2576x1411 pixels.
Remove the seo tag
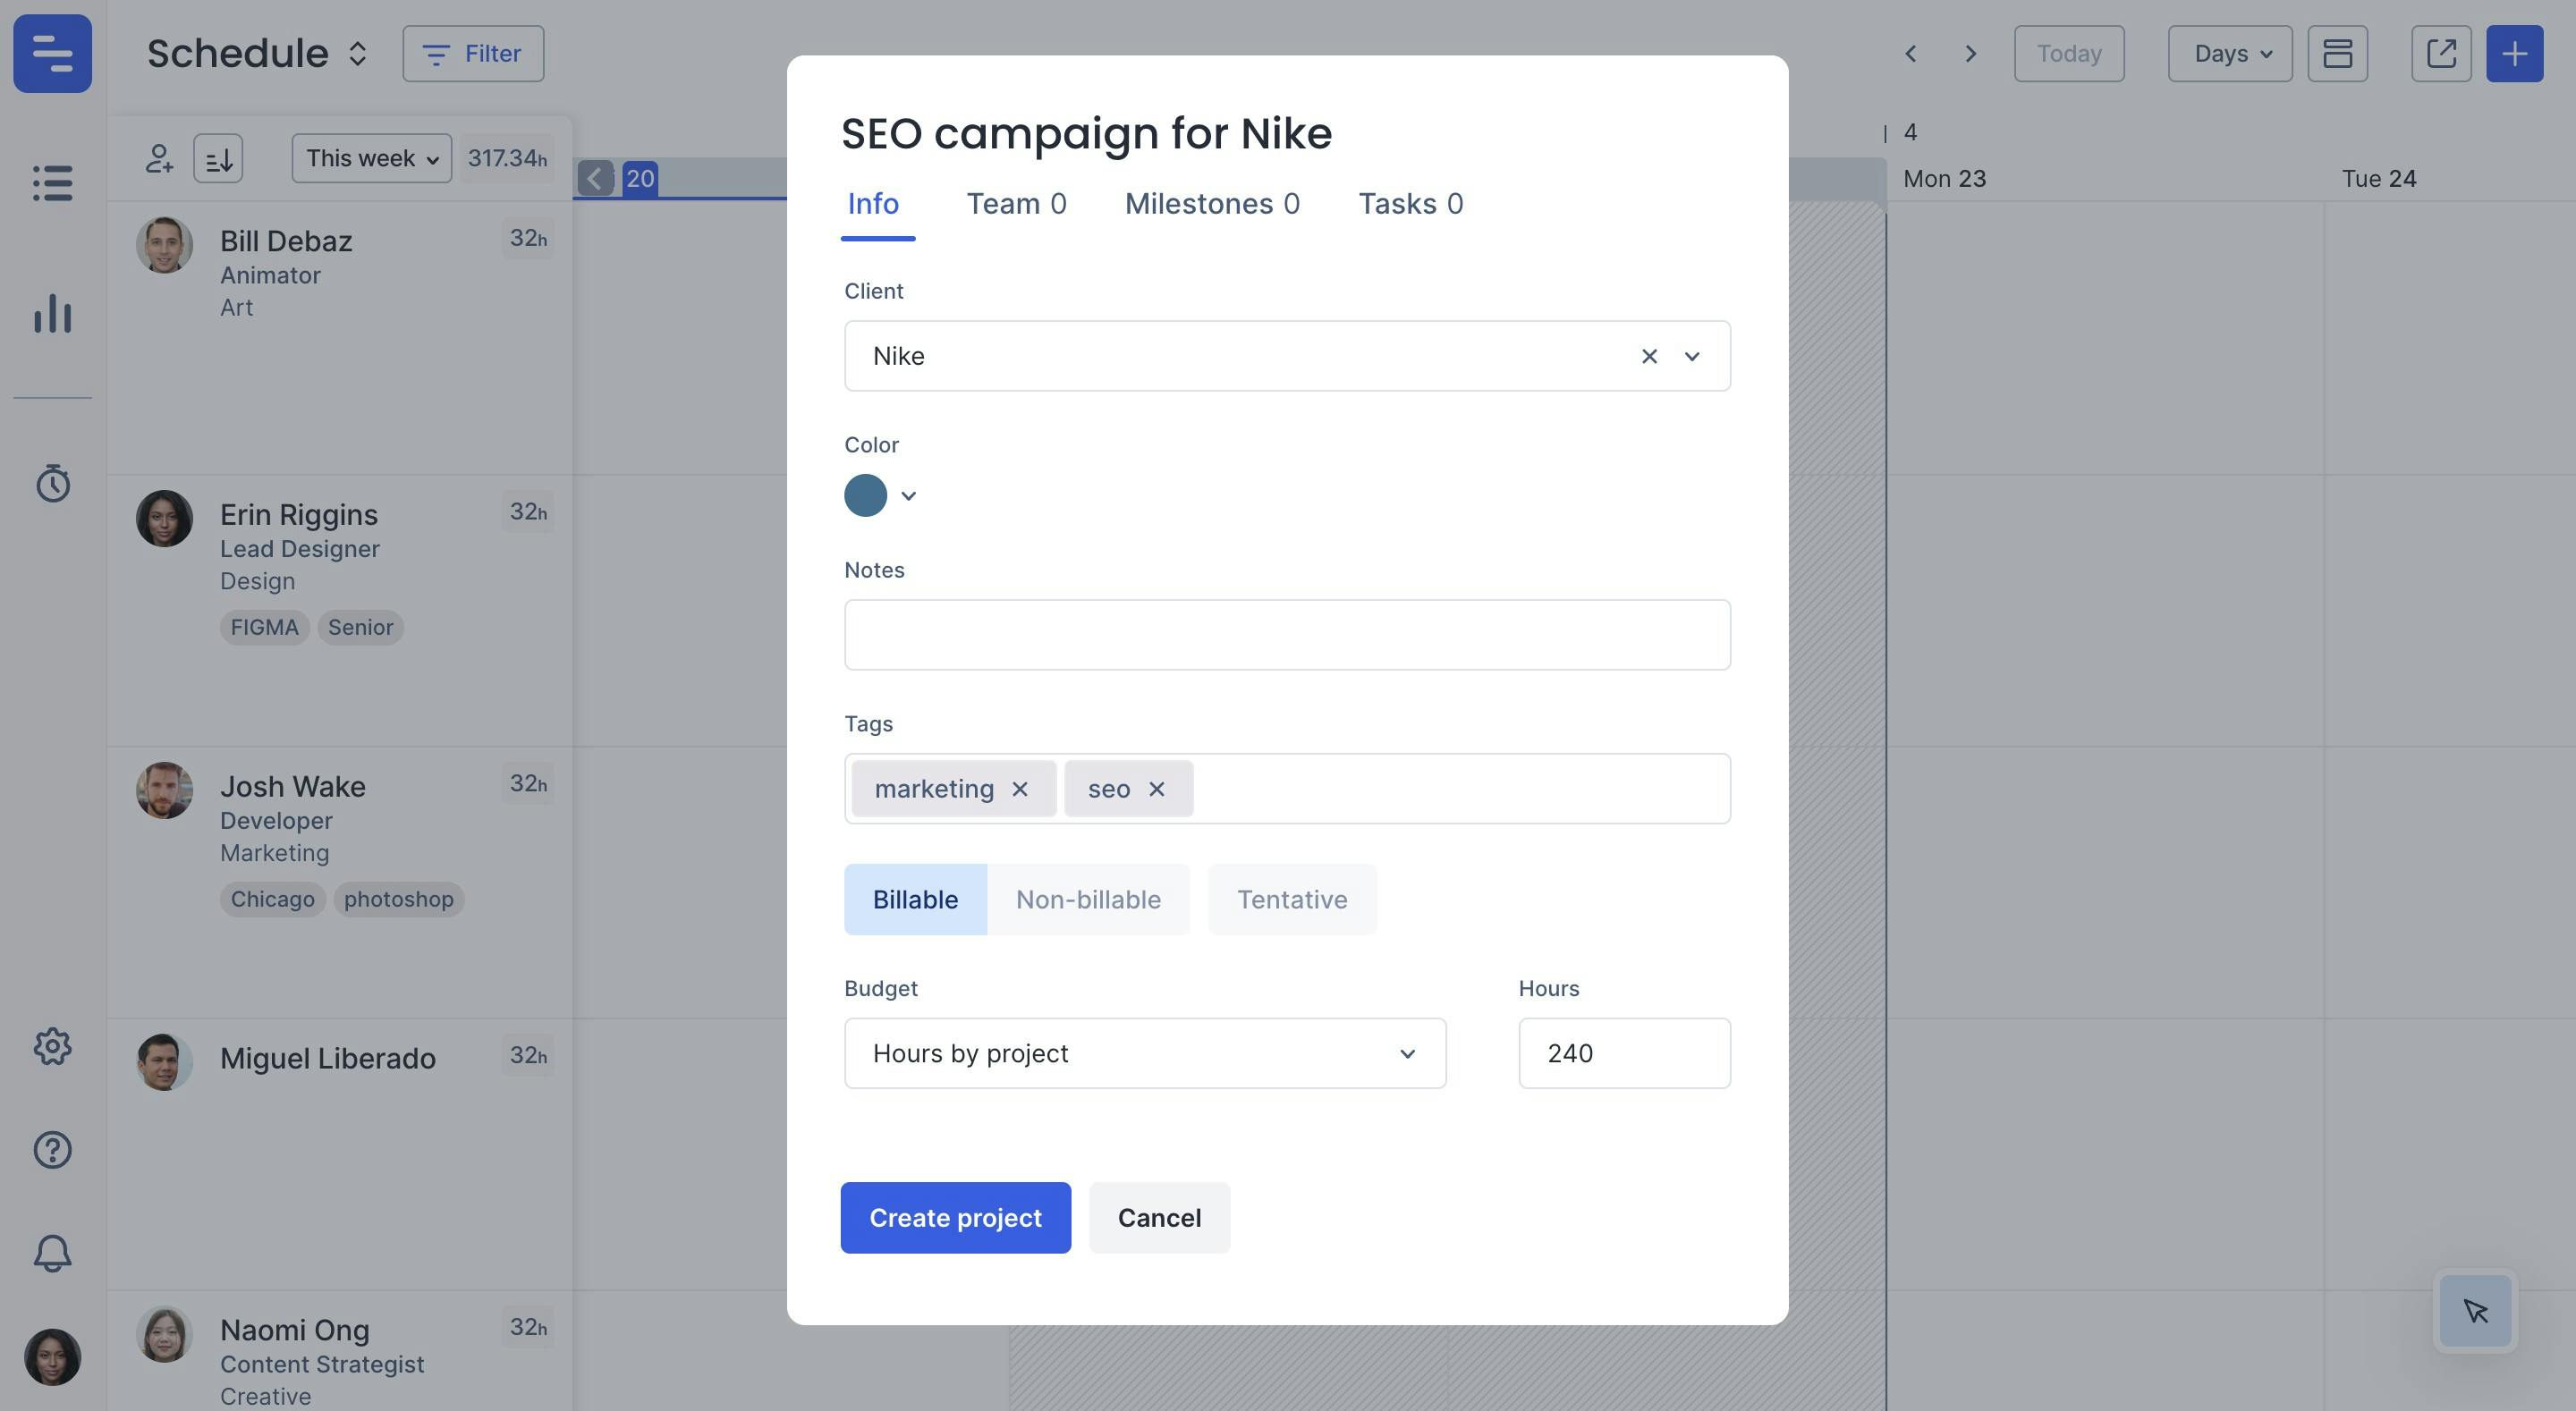click(x=1157, y=789)
